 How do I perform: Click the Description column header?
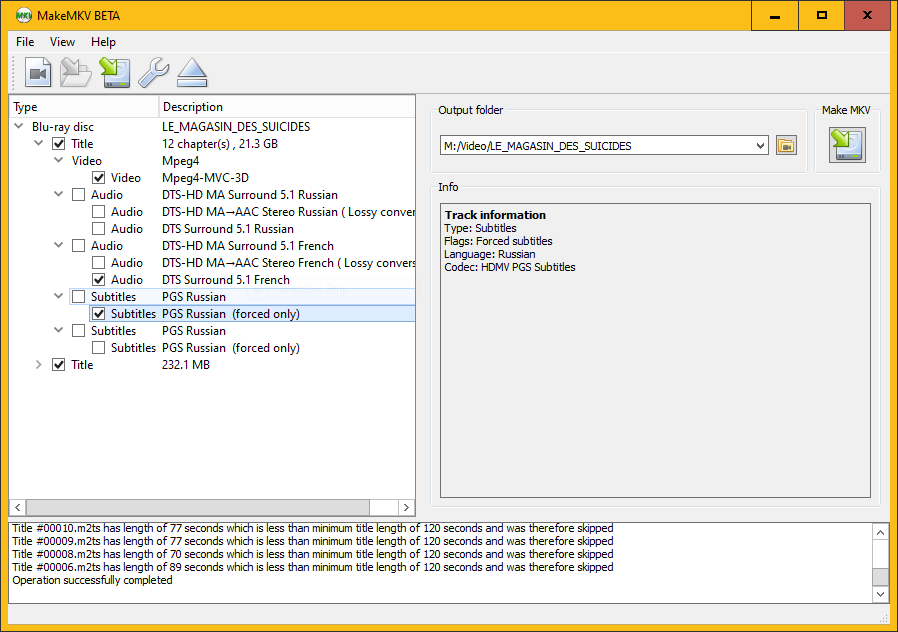pyautogui.click(x=286, y=107)
